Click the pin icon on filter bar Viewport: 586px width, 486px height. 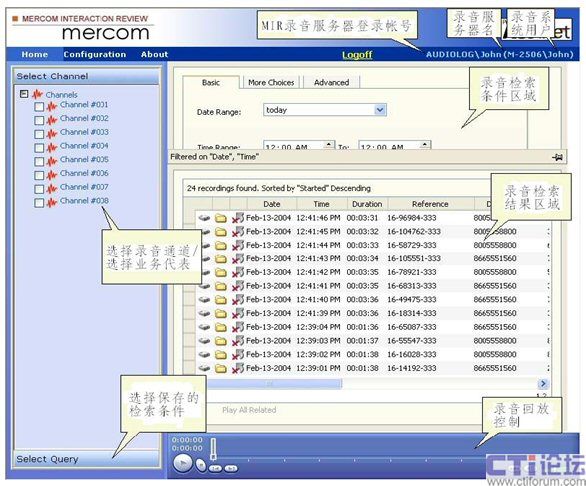[557, 157]
